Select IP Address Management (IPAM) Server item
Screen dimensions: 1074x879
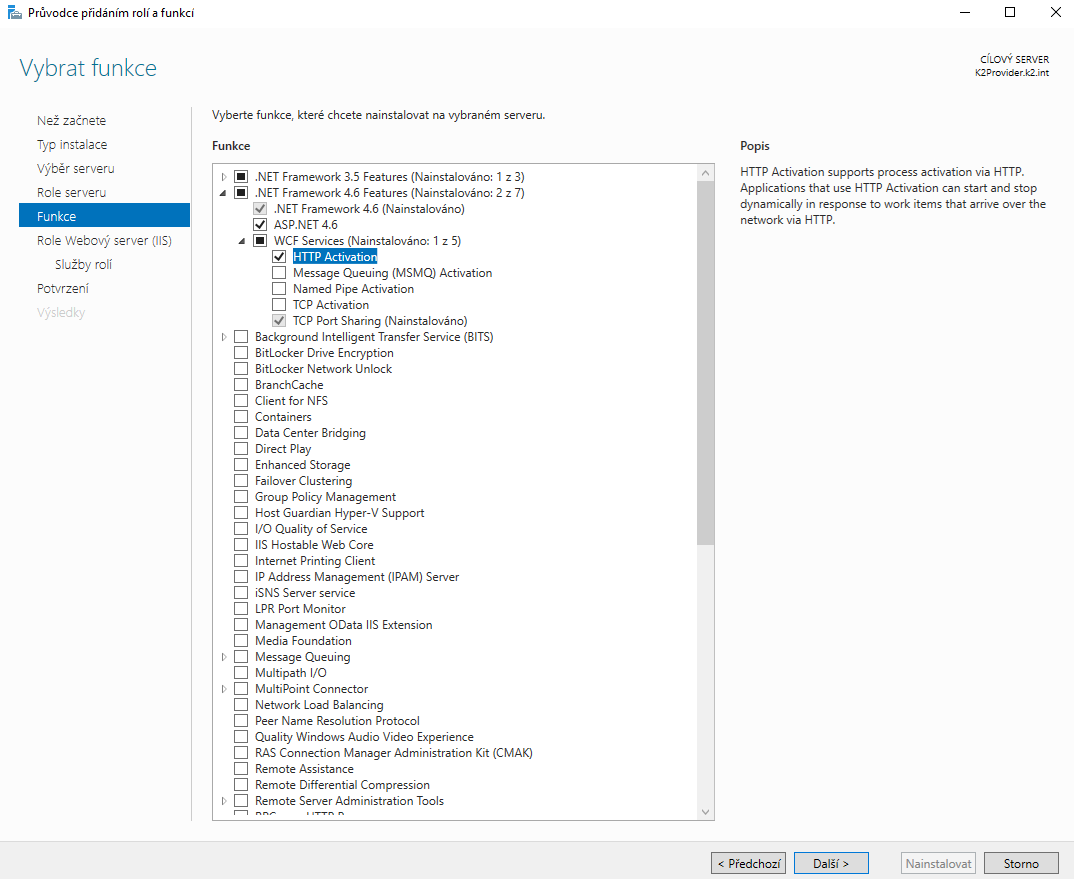tap(357, 577)
